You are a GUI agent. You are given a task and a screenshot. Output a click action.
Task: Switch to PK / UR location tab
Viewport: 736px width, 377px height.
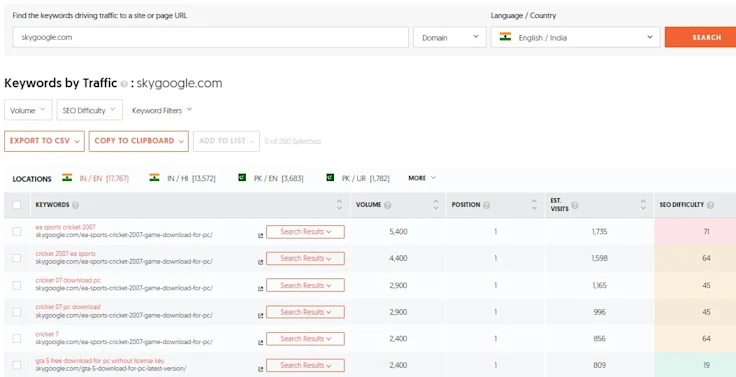[x=366, y=178]
